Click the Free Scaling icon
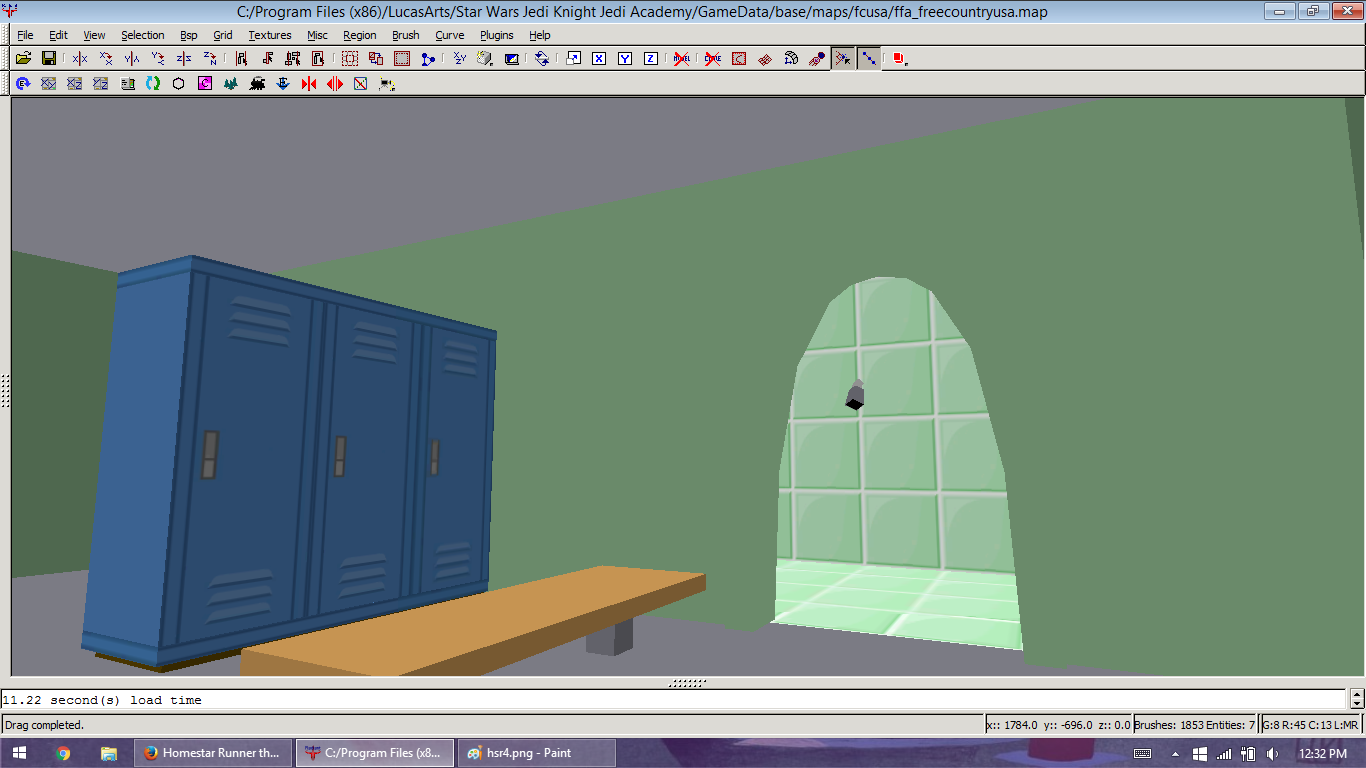1366x768 pixels. [573, 59]
